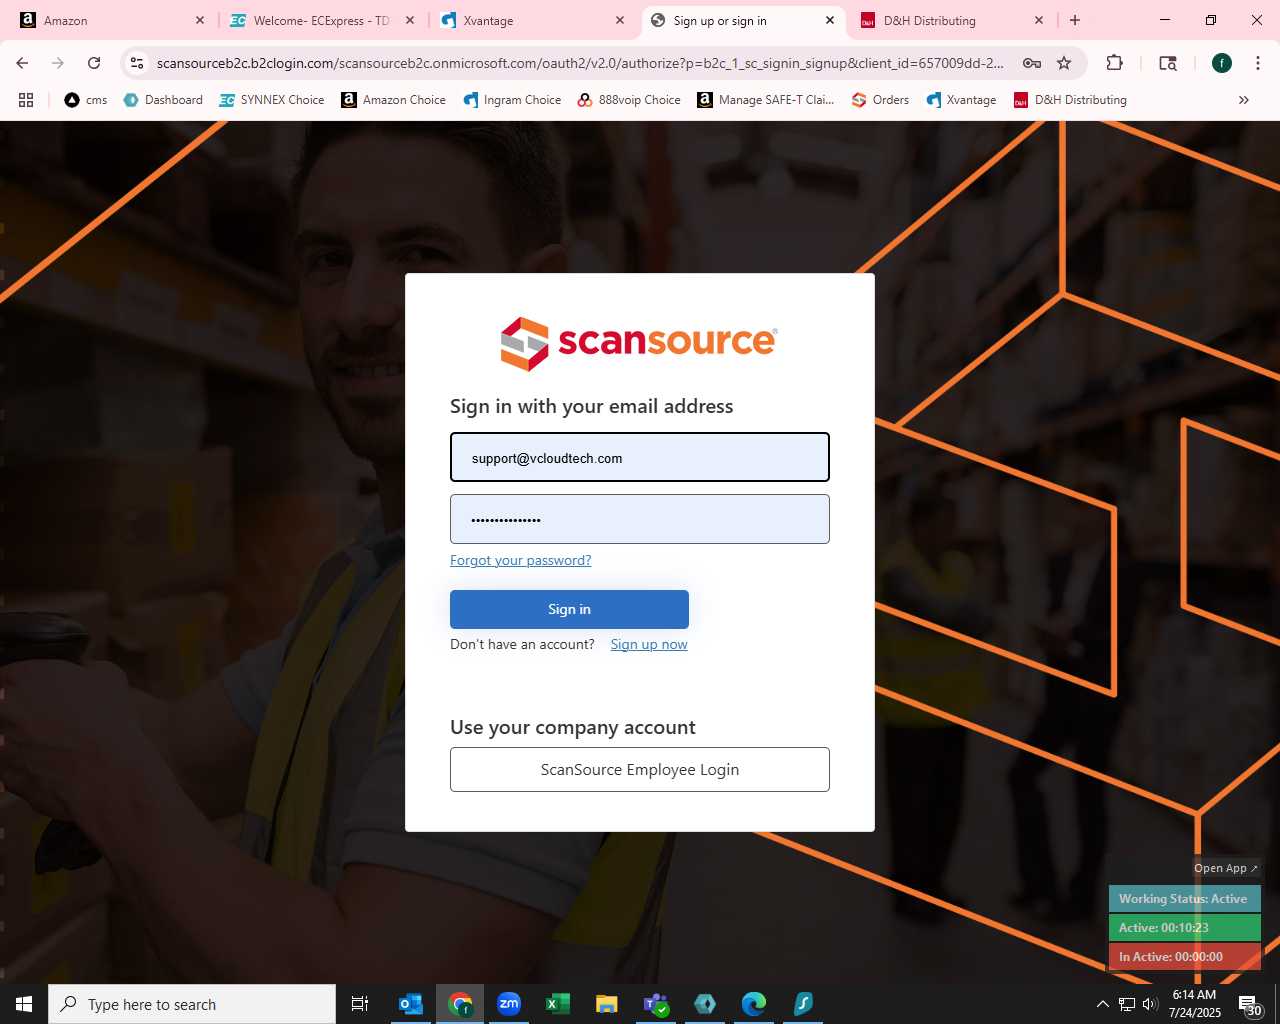The image size is (1280, 1024).
Task: Open notification center icon
Action: point(1250,1005)
